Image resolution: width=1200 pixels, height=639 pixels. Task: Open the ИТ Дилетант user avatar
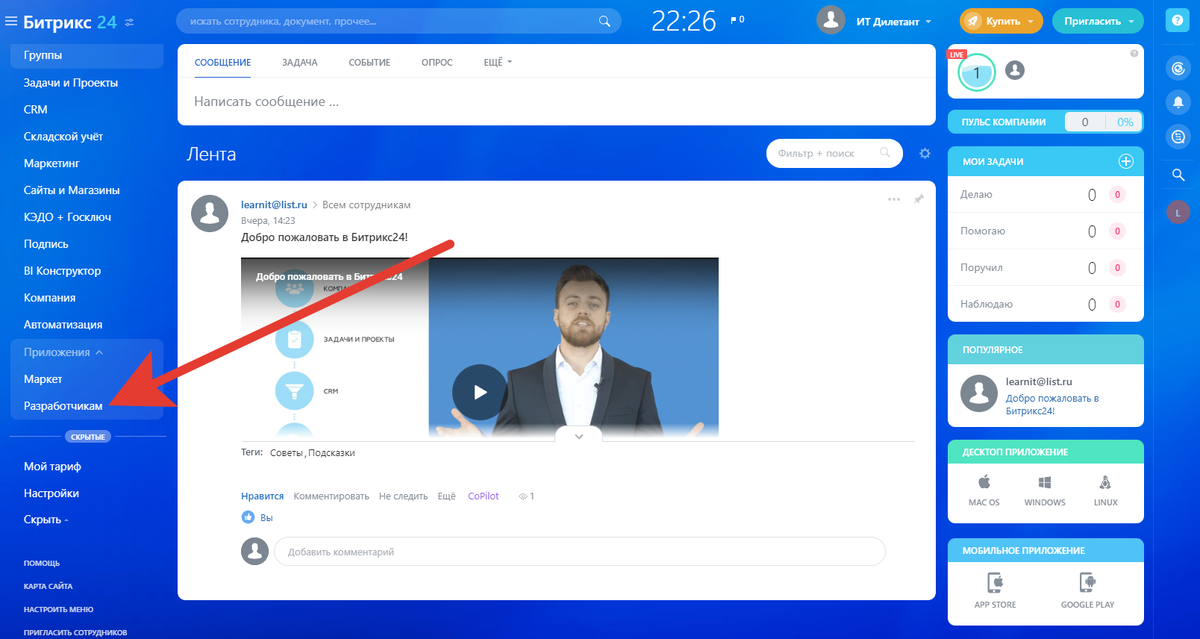pos(832,20)
